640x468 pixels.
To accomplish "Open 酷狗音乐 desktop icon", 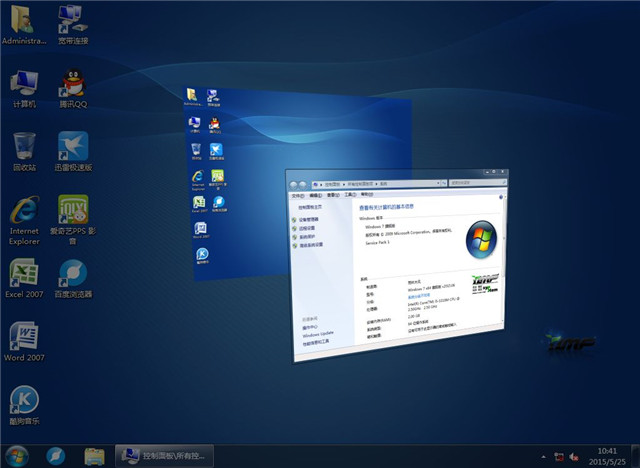I will pyautogui.click(x=24, y=401).
